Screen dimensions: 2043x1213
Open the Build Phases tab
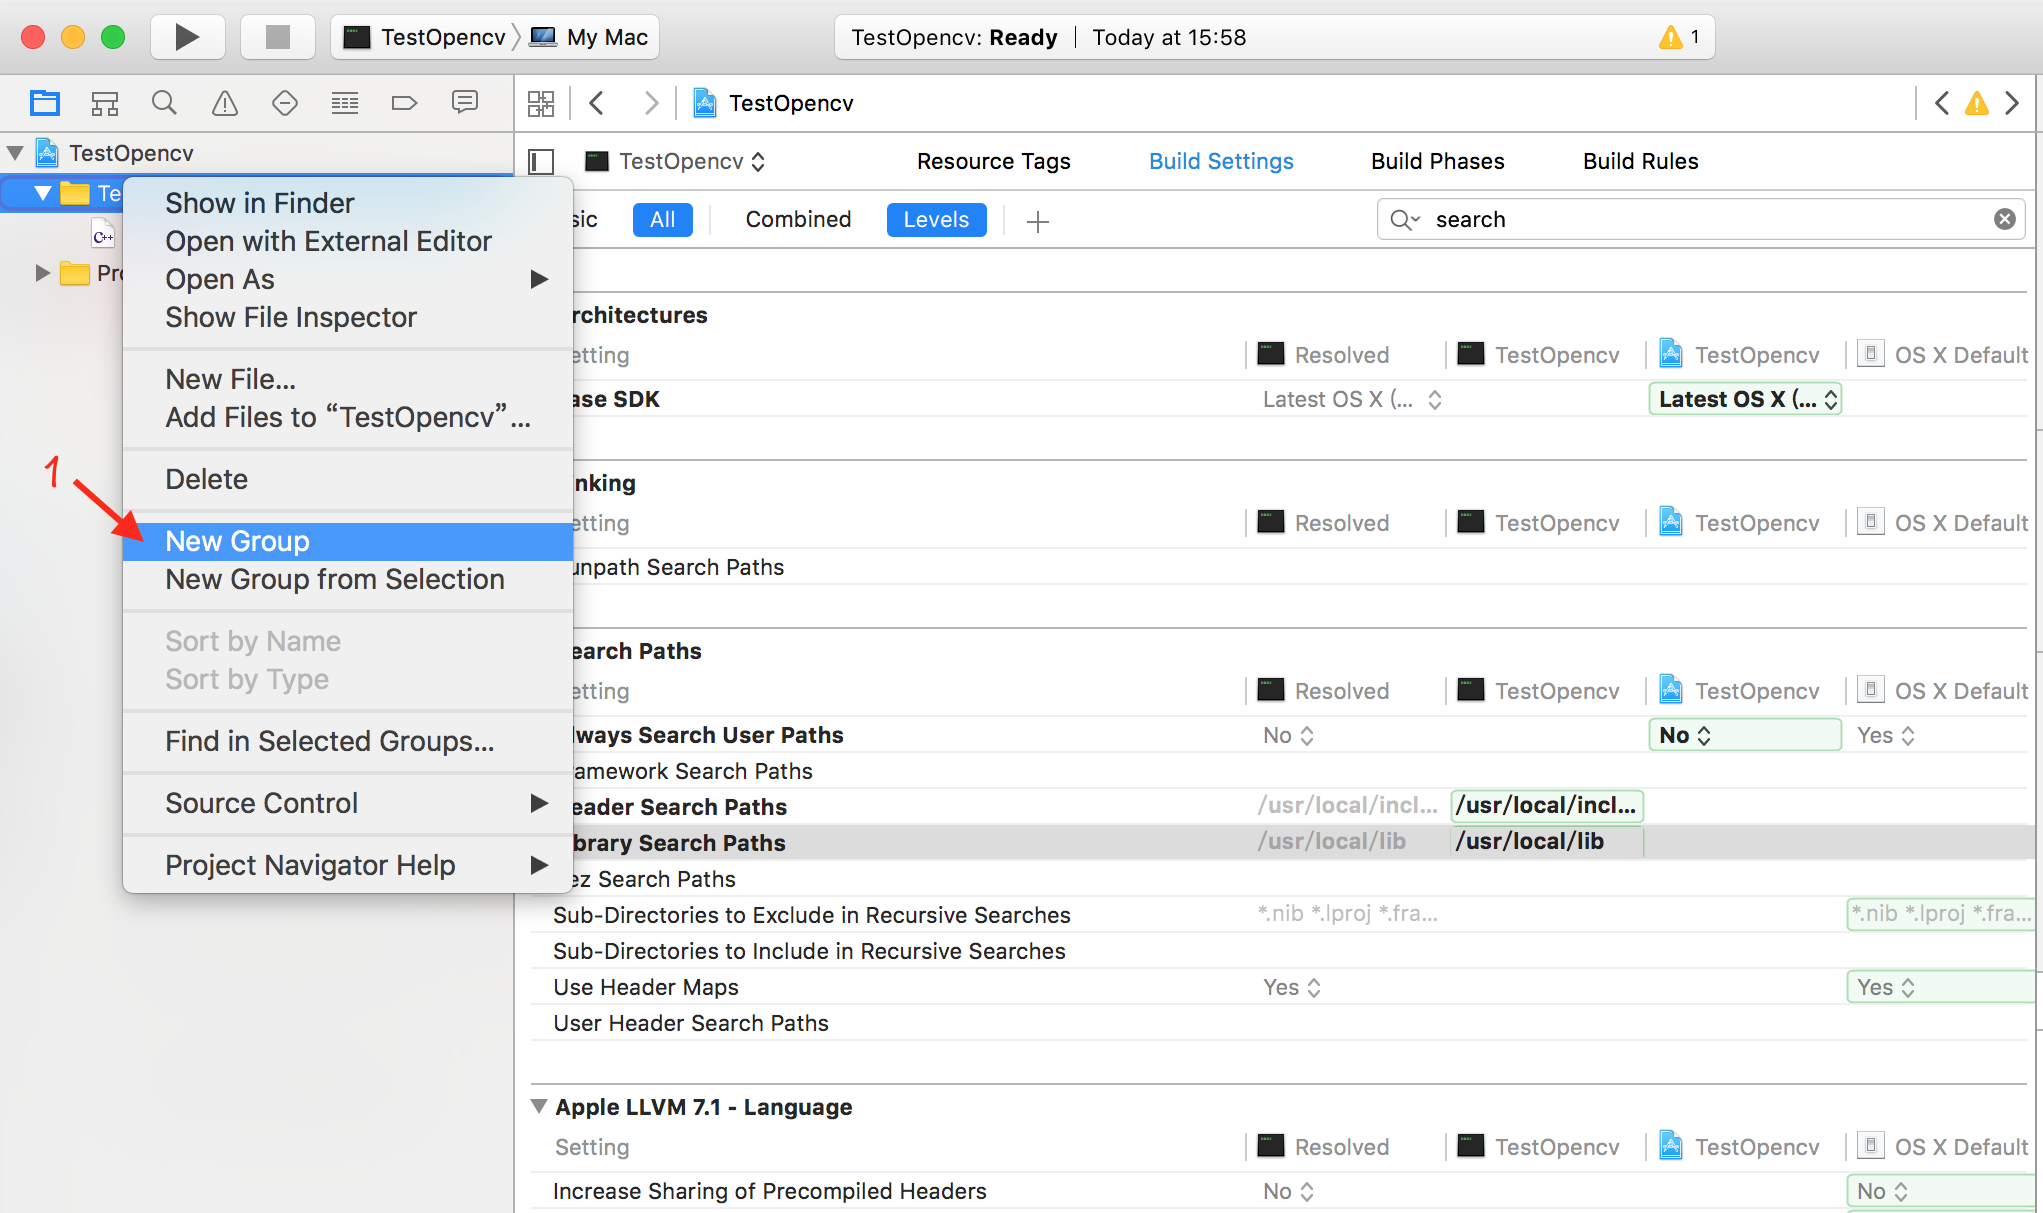(x=1437, y=161)
